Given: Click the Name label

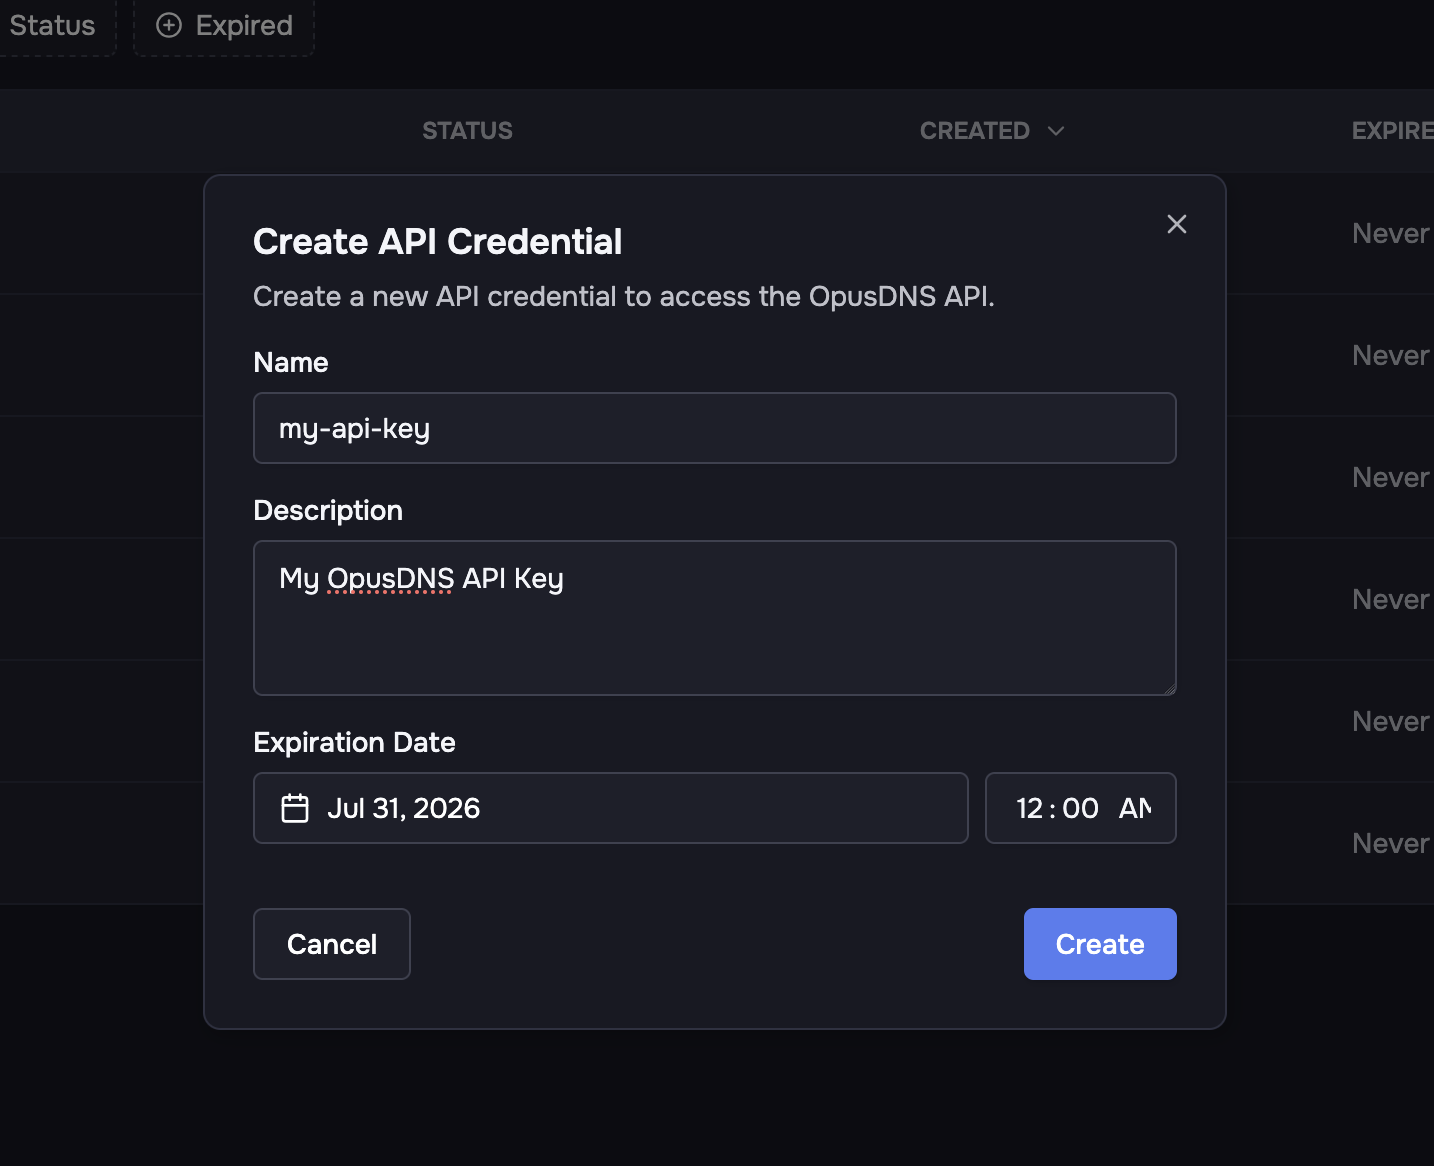Looking at the screenshot, I should coord(291,362).
